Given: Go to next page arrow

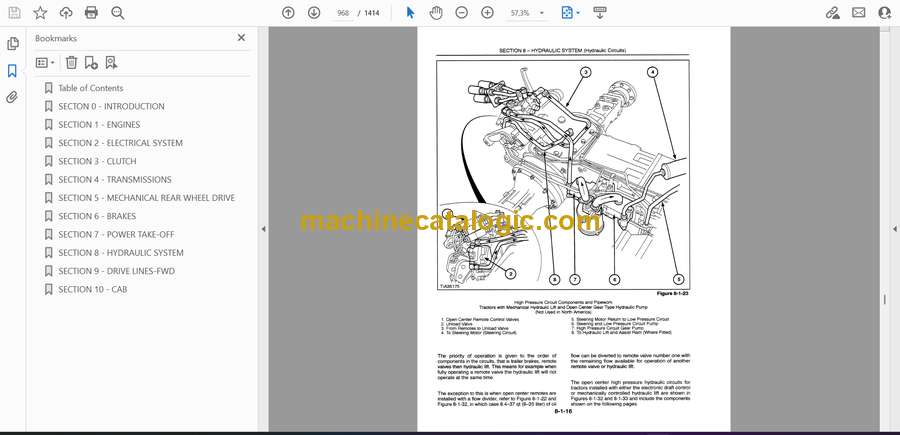Looking at the screenshot, I should [x=314, y=13].
